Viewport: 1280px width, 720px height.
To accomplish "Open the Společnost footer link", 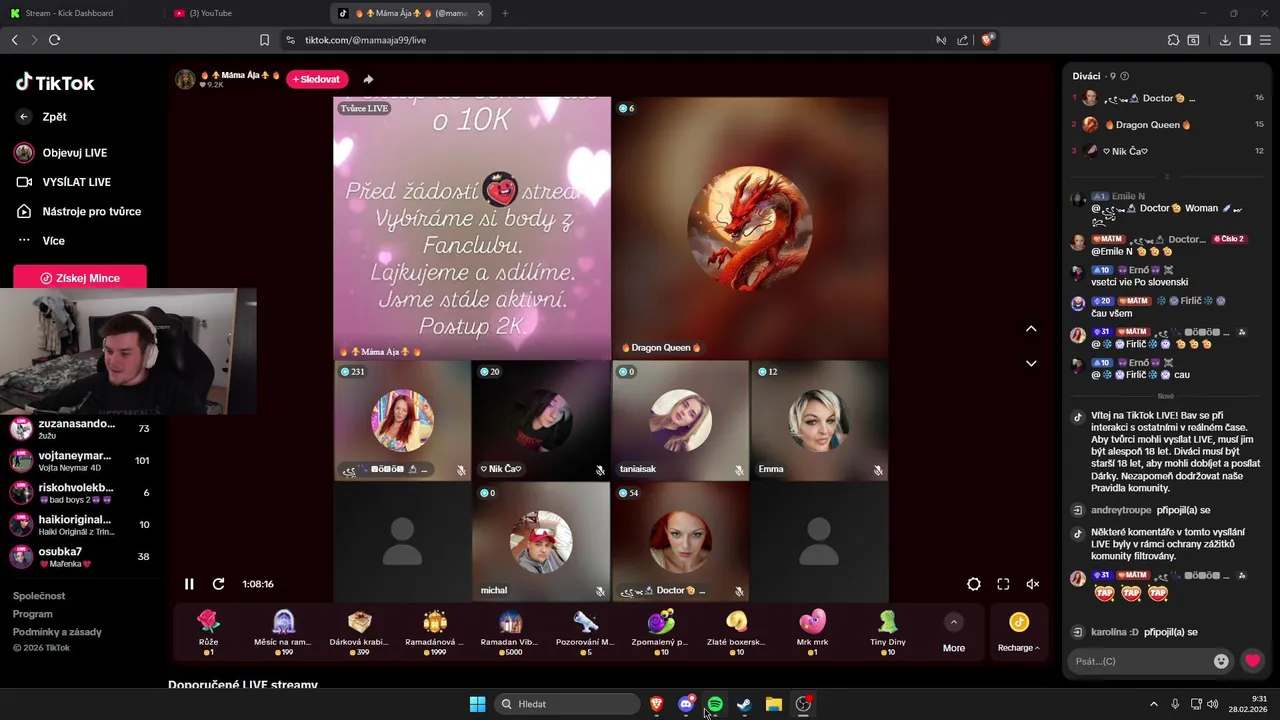I will click(39, 596).
